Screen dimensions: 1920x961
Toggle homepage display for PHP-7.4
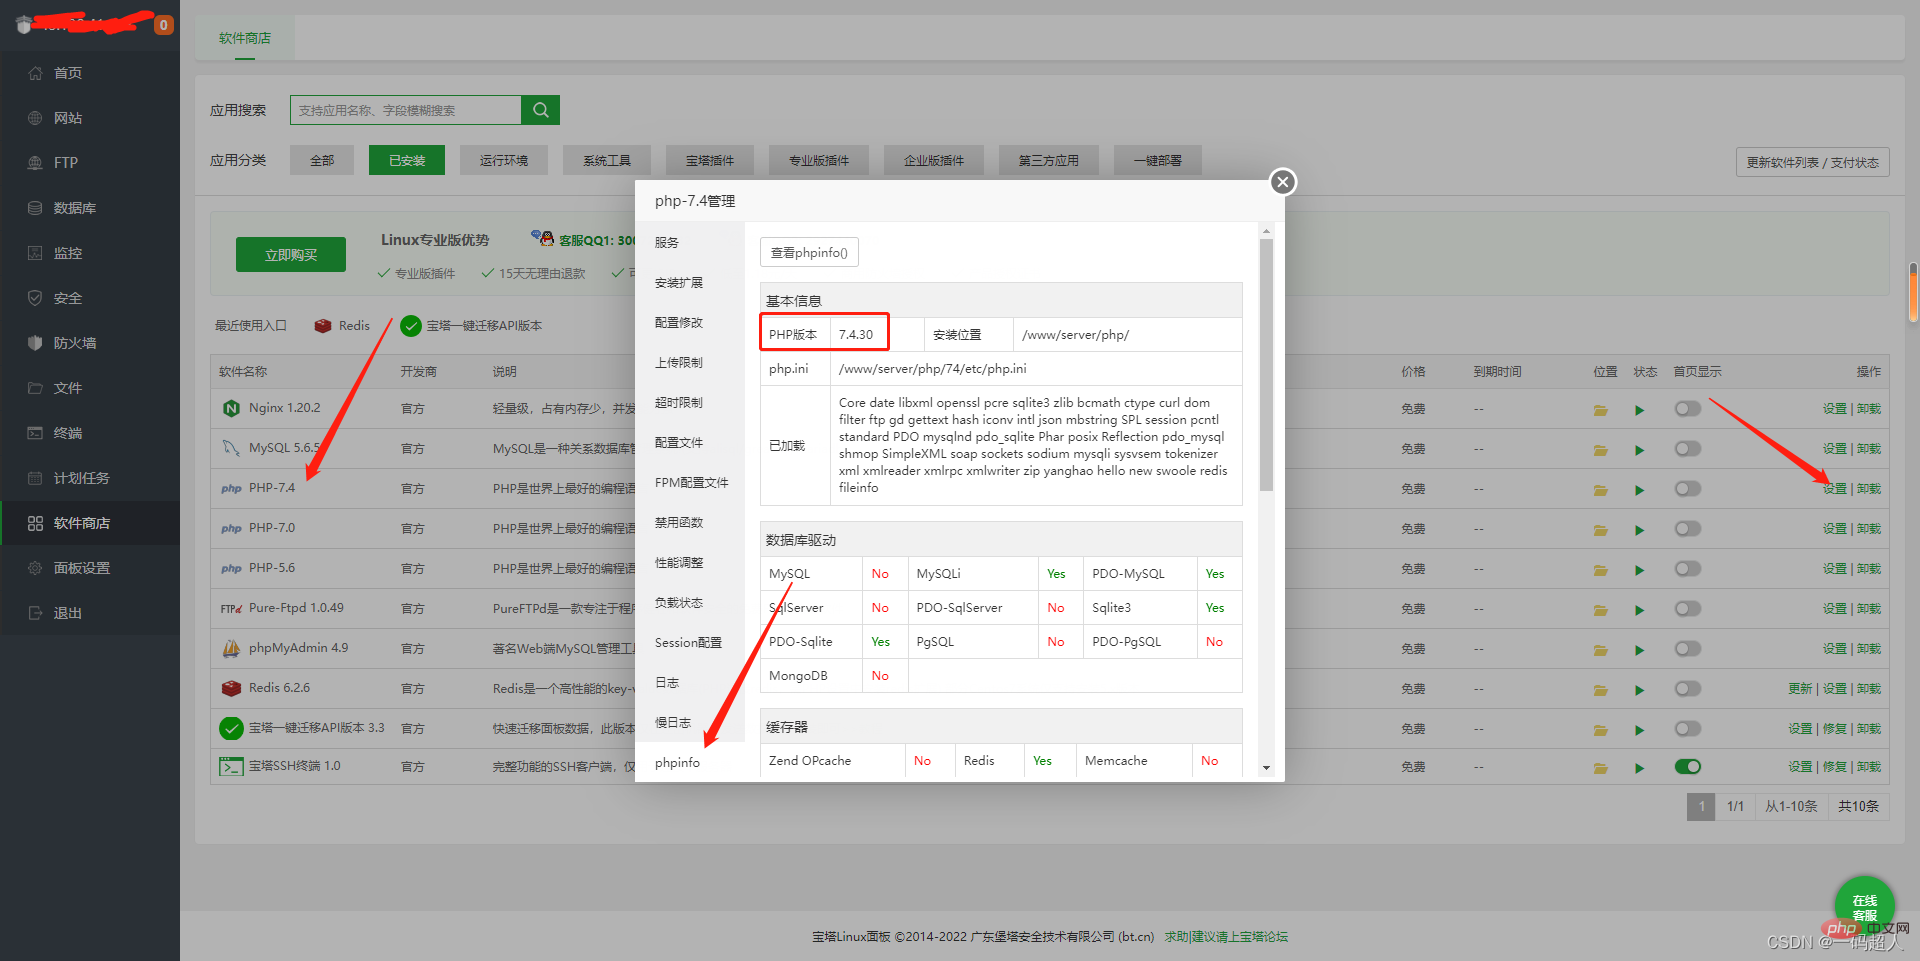(1688, 488)
